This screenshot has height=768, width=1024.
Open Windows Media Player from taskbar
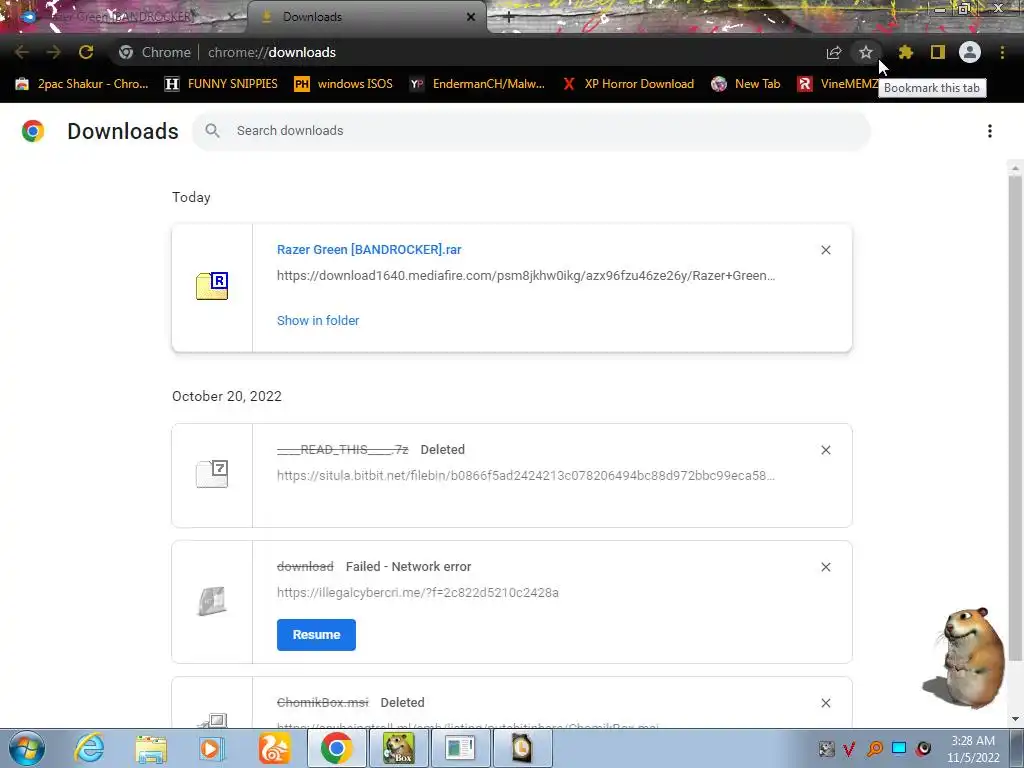pyautogui.click(x=210, y=748)
